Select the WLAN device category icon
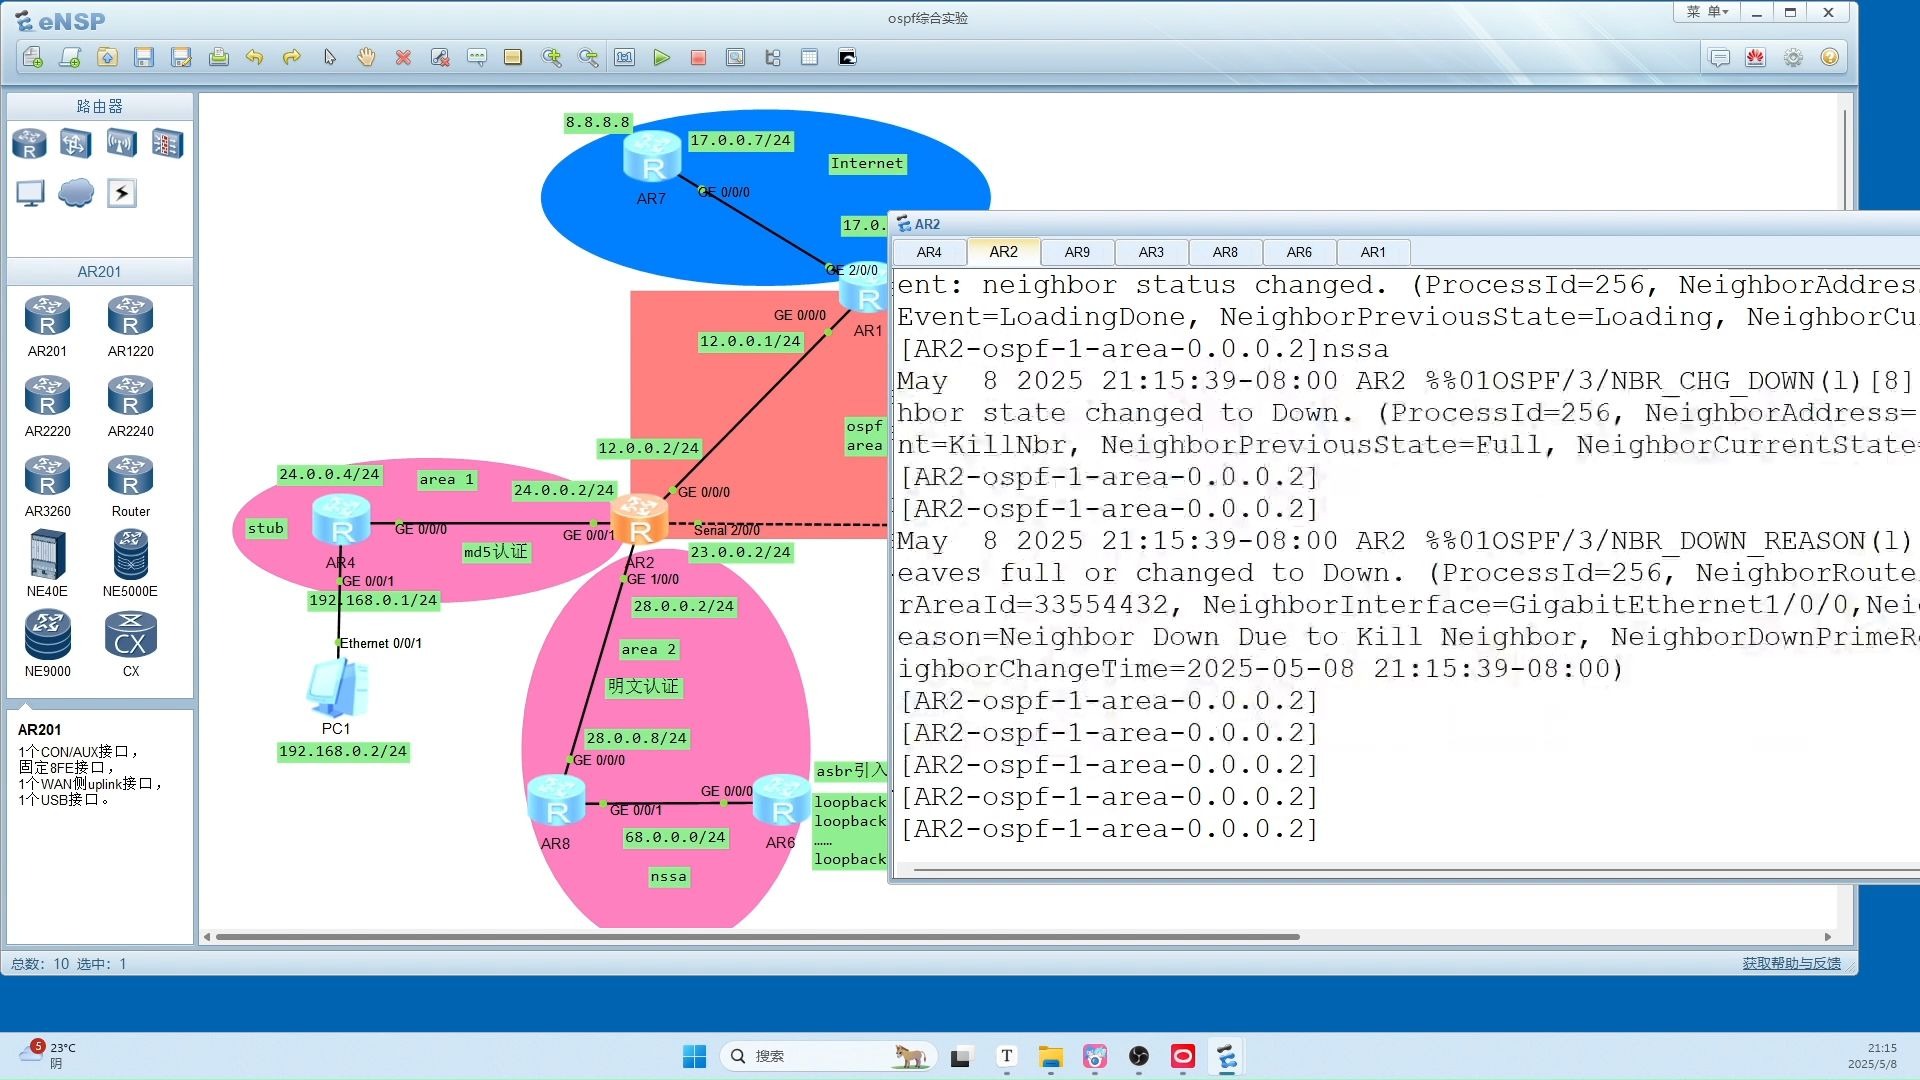 pos(121,144)
